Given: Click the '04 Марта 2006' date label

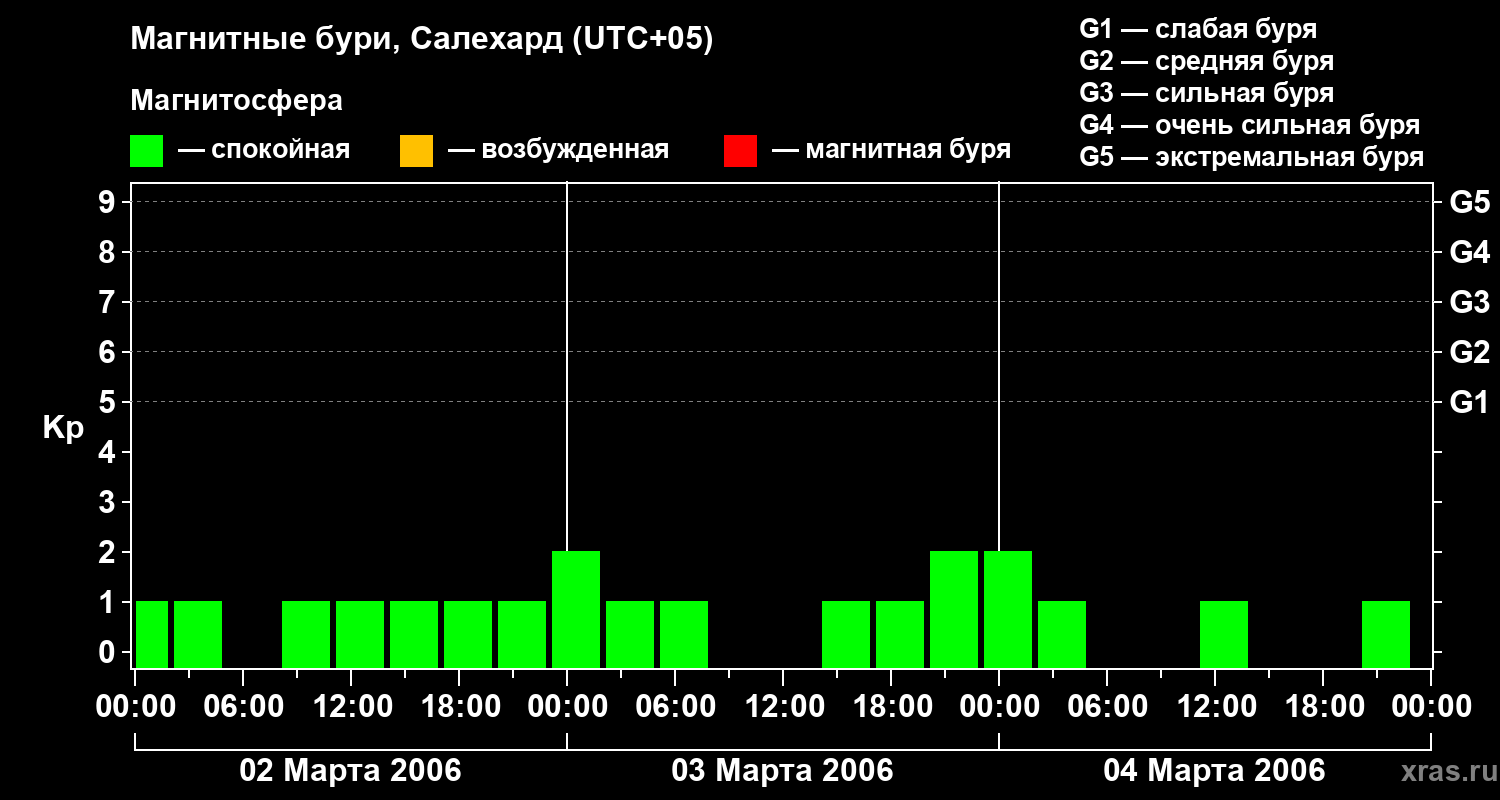Looking at the screenshot, I should tap(1215, 770).
